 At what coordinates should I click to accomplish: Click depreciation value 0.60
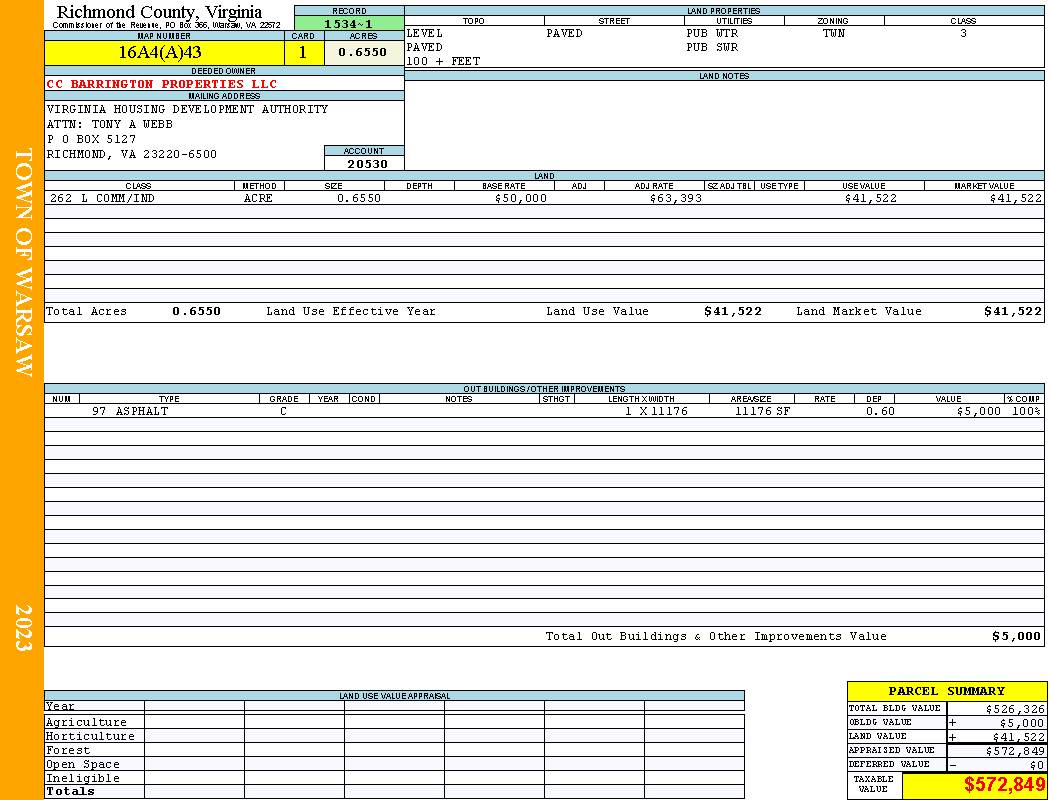(x=880, y=411)
